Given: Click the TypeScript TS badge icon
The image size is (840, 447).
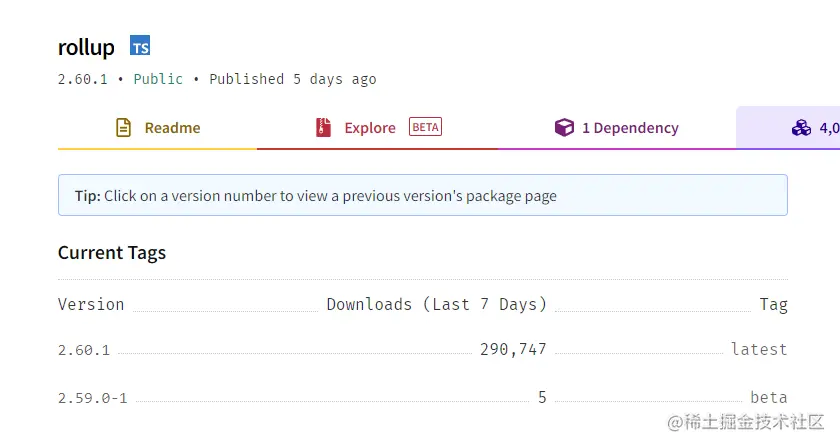Looking at the screenshot, I should pyautogui.click(x=140, y=46).
